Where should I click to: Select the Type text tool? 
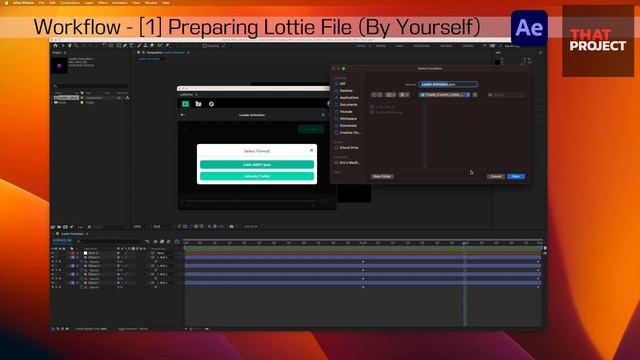click(131, 46)
